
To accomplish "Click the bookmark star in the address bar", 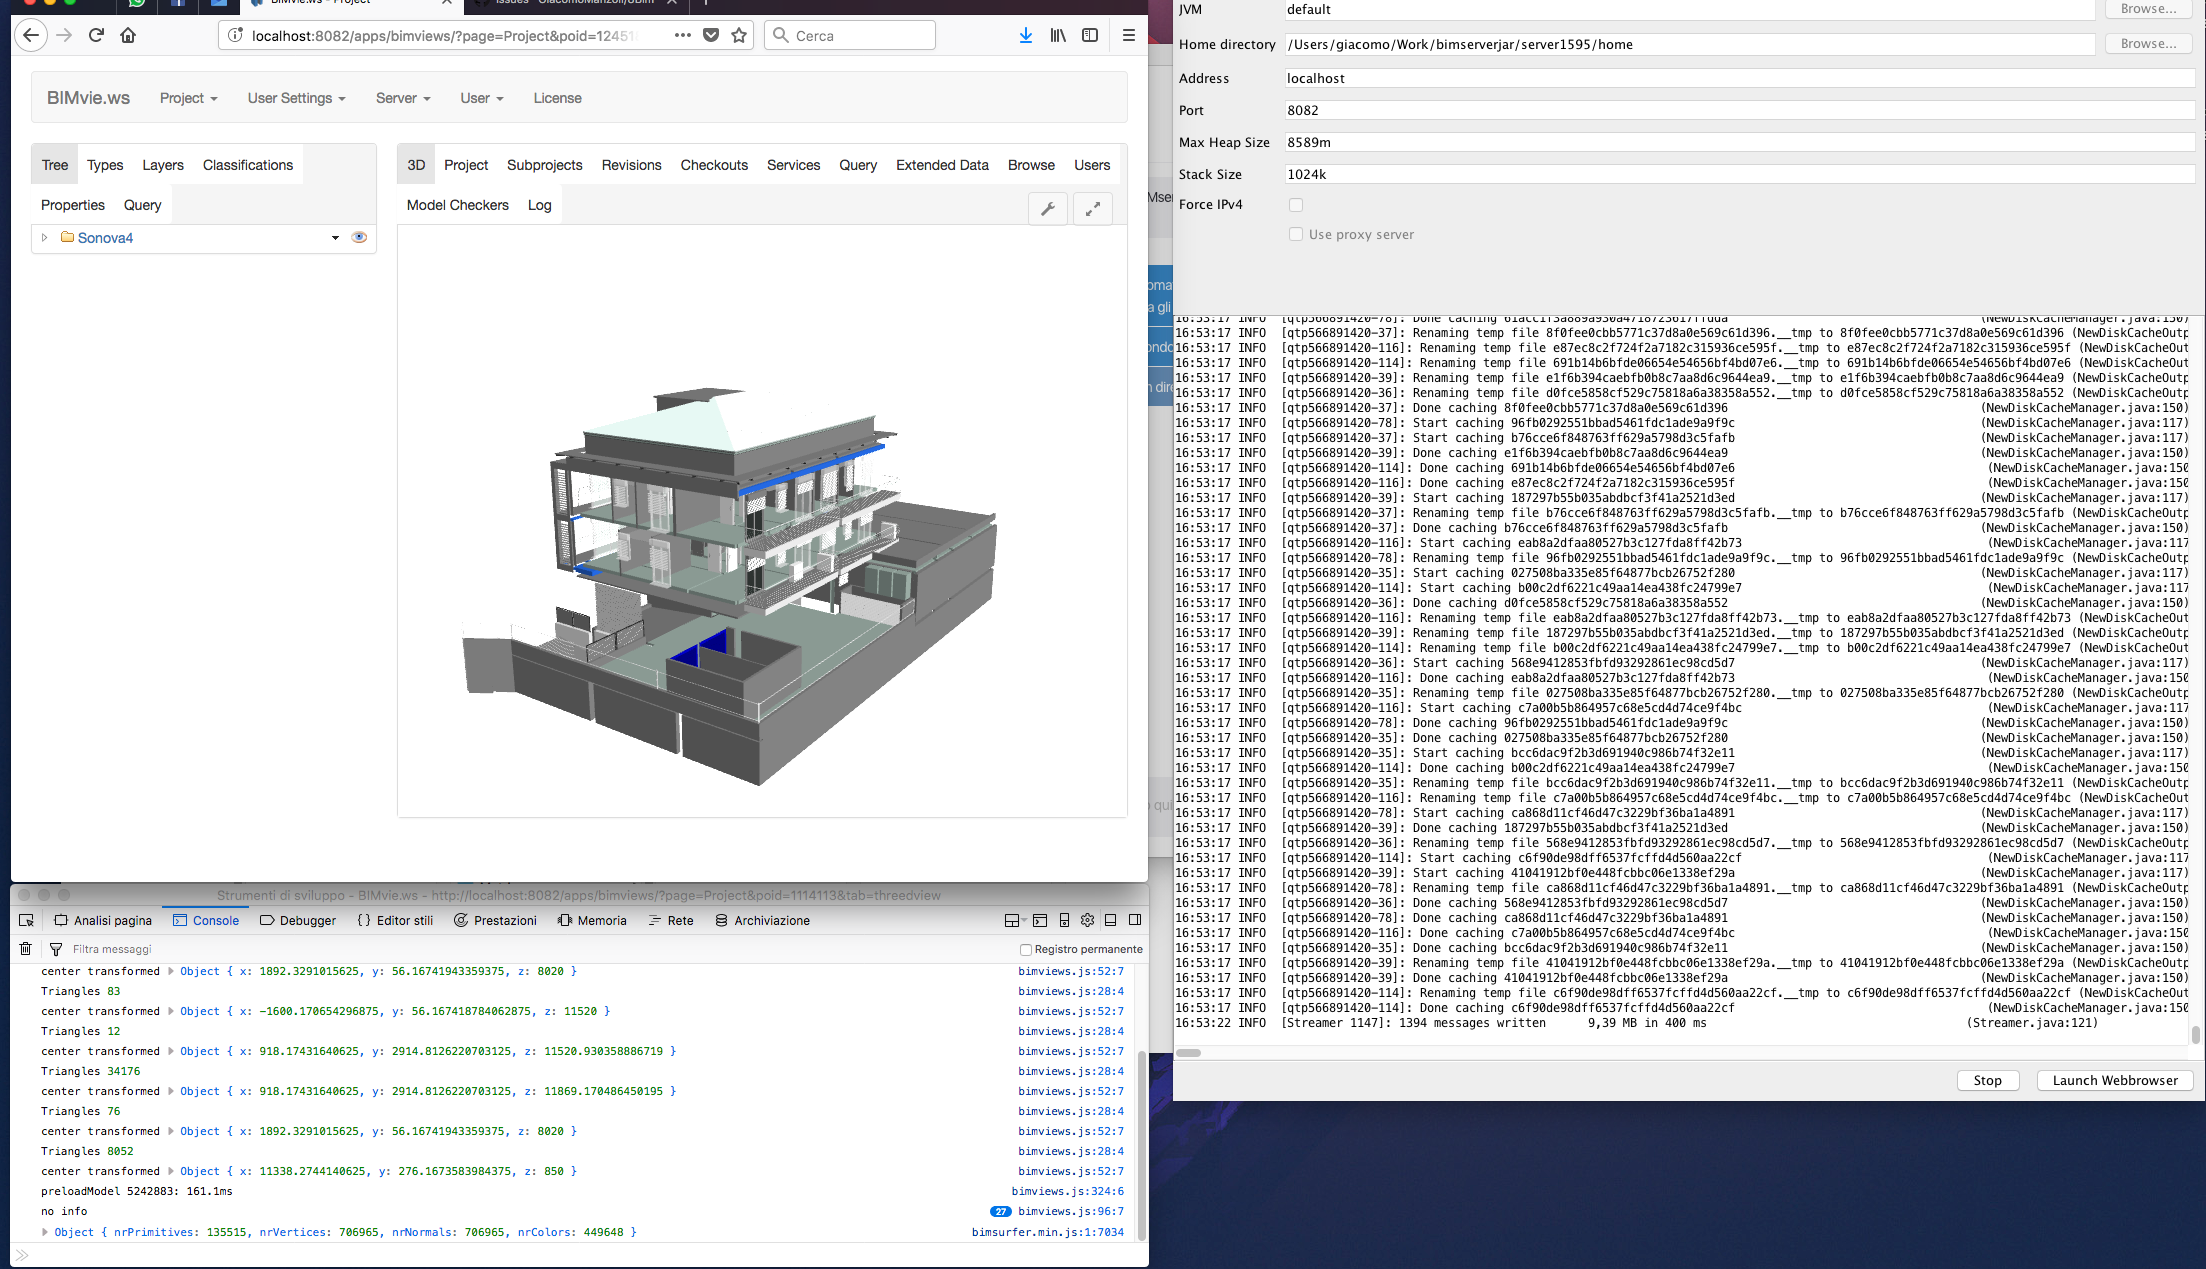I will (x=739, y=35).
